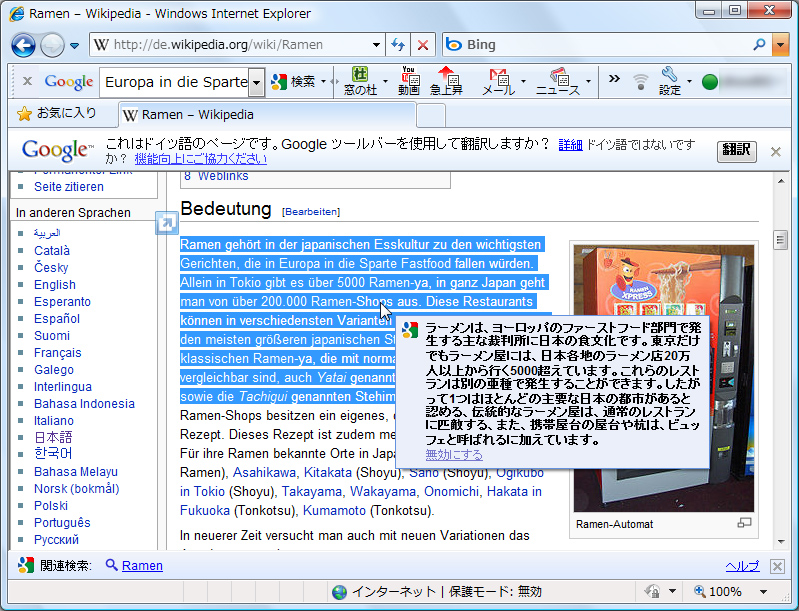Image resolution: width=799 pixels, height=611 pixels.
Task: Click the Bearbeiten edit link beside Bedeutung
Action: pos(311,212)
